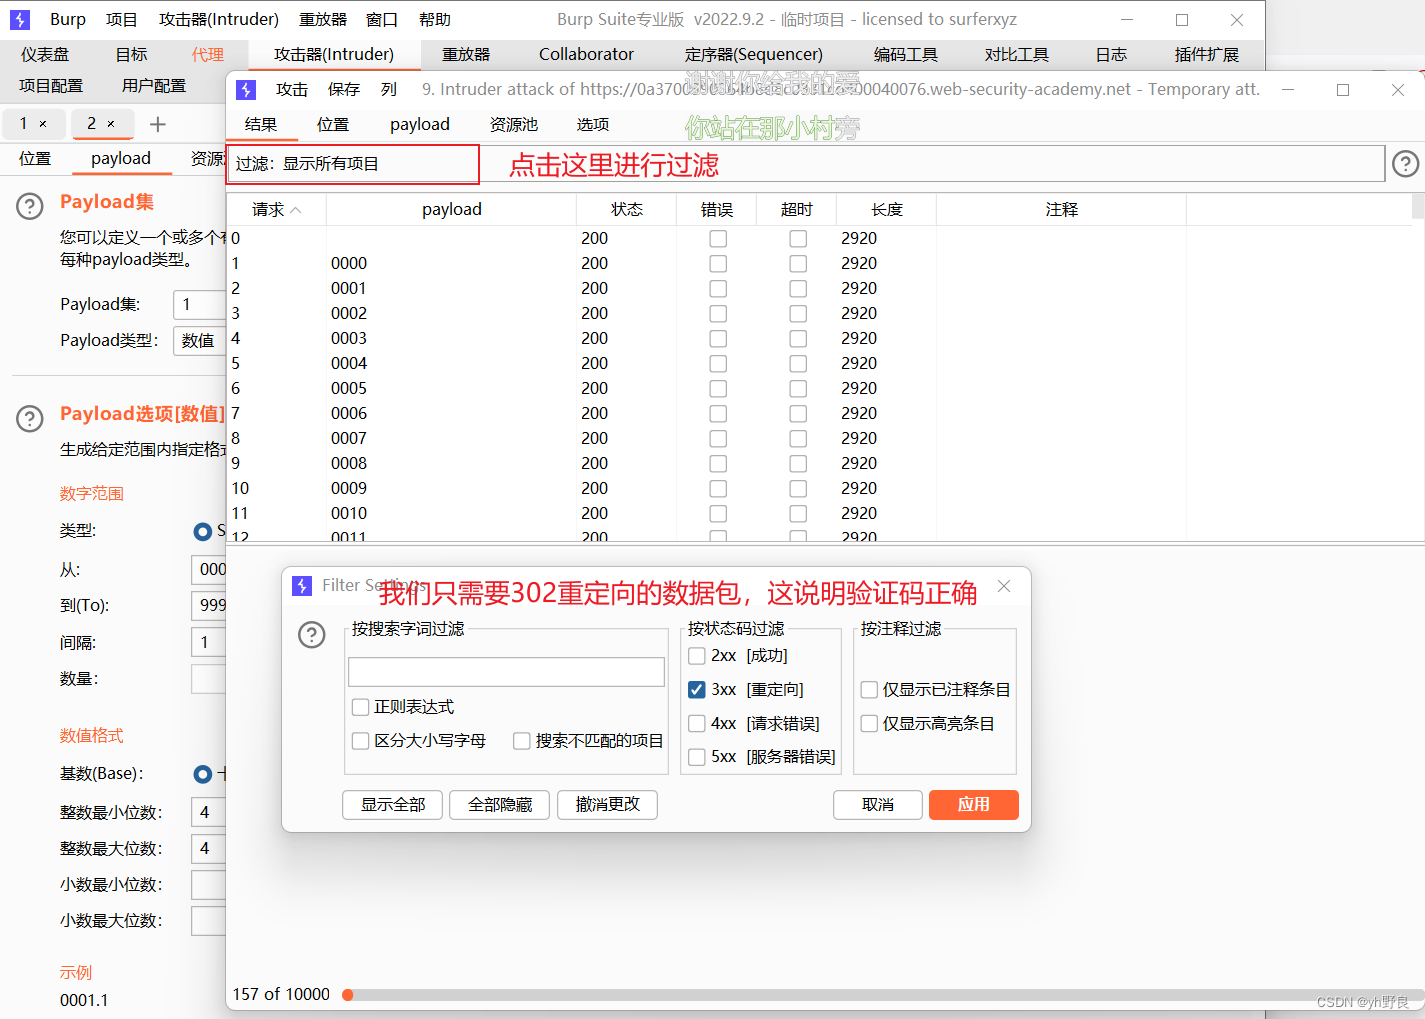Switch to attack window 选项 tab
This screenshot has height=1019, width=1425.
click(593, 125)
